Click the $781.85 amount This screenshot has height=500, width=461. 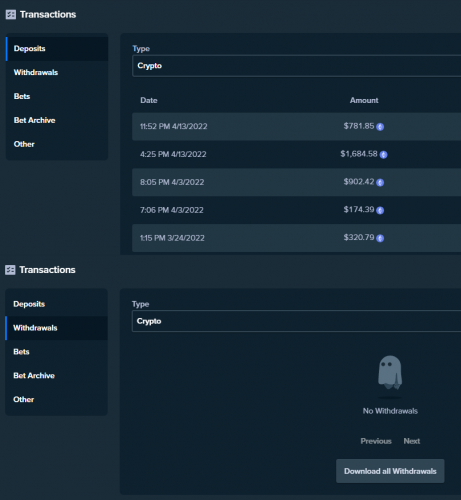coord(359,126)
